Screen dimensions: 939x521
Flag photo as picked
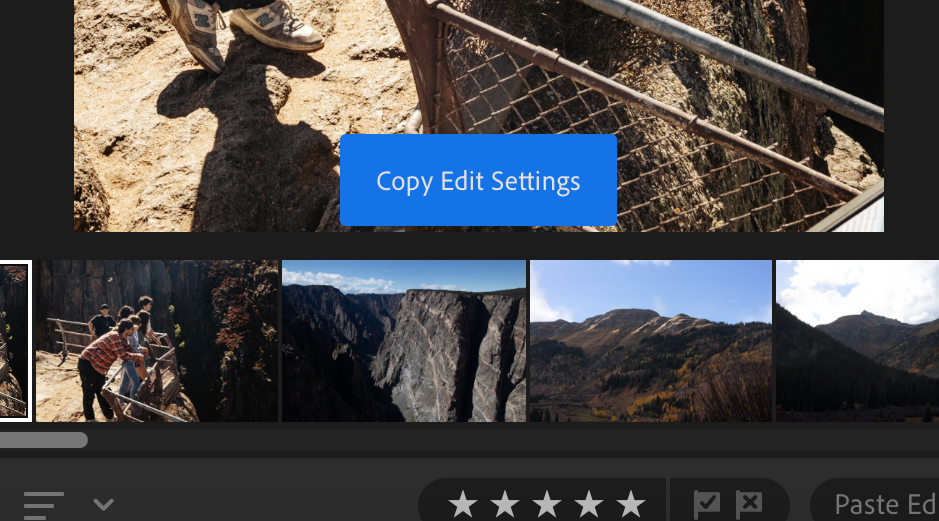pos(707,504)
